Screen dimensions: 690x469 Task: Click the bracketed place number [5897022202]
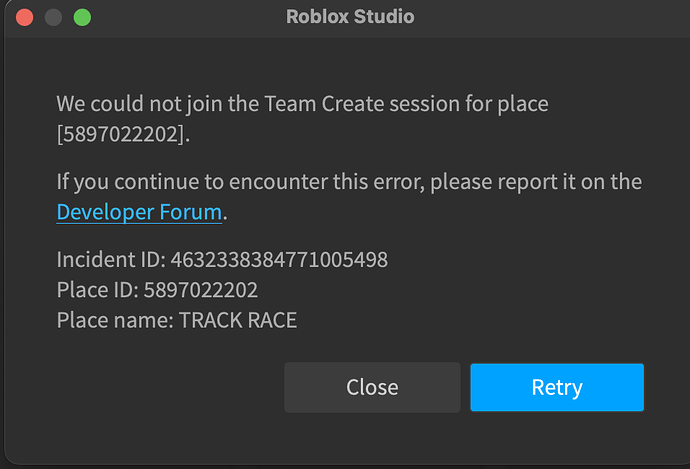coord(123,134)
